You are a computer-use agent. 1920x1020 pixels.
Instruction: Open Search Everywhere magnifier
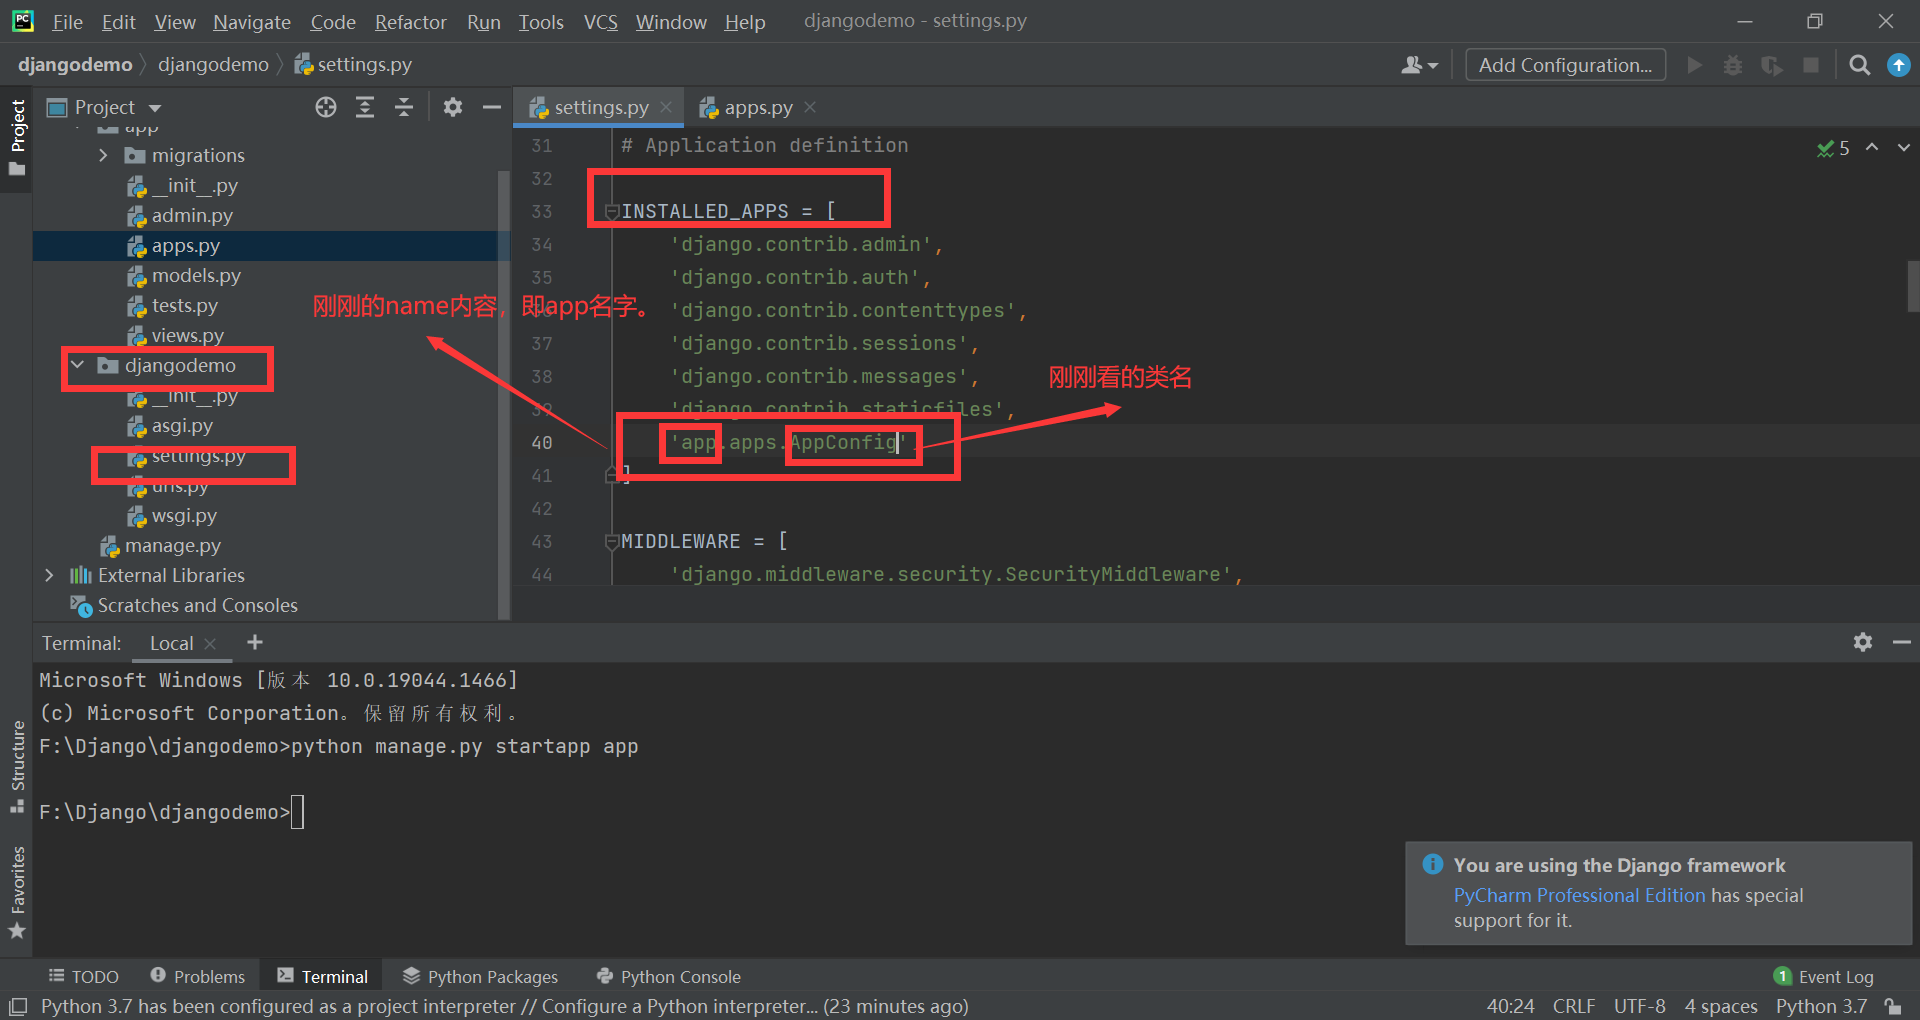(x=1860, y=65)
